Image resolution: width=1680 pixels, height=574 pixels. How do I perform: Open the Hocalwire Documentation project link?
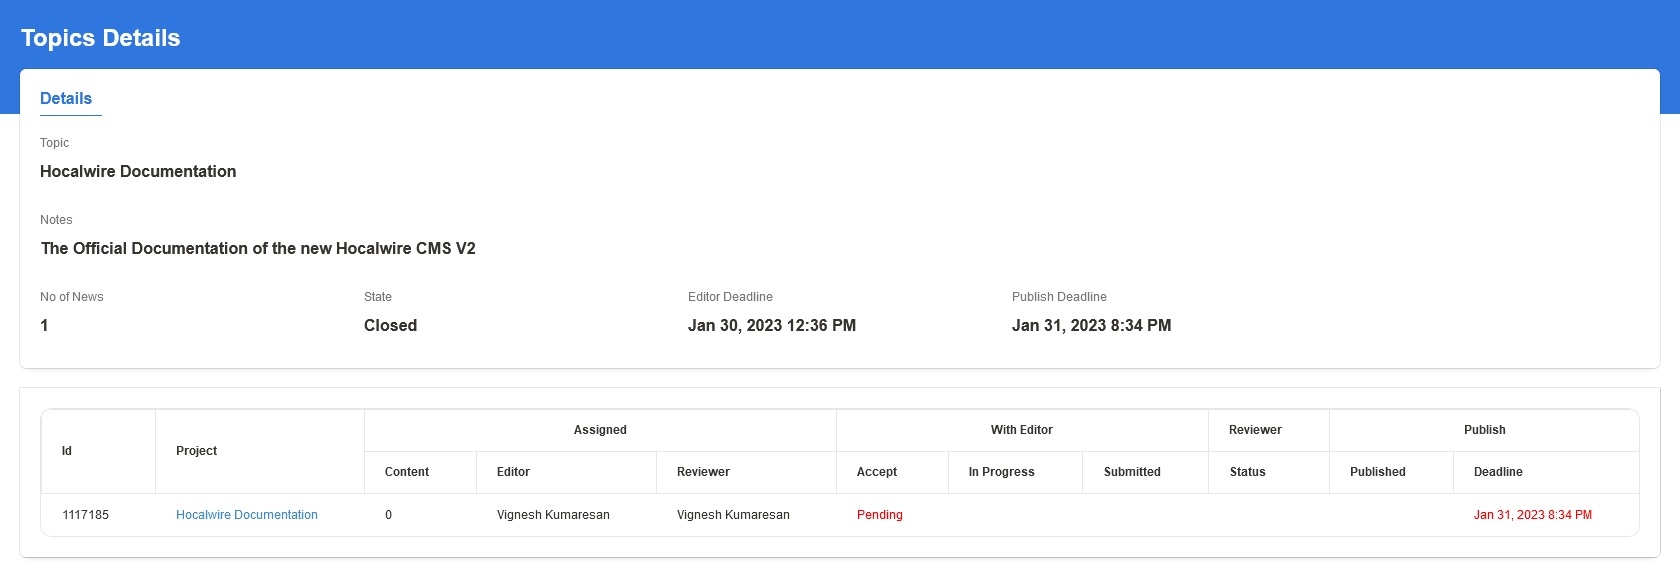click(x=247, y=515)
